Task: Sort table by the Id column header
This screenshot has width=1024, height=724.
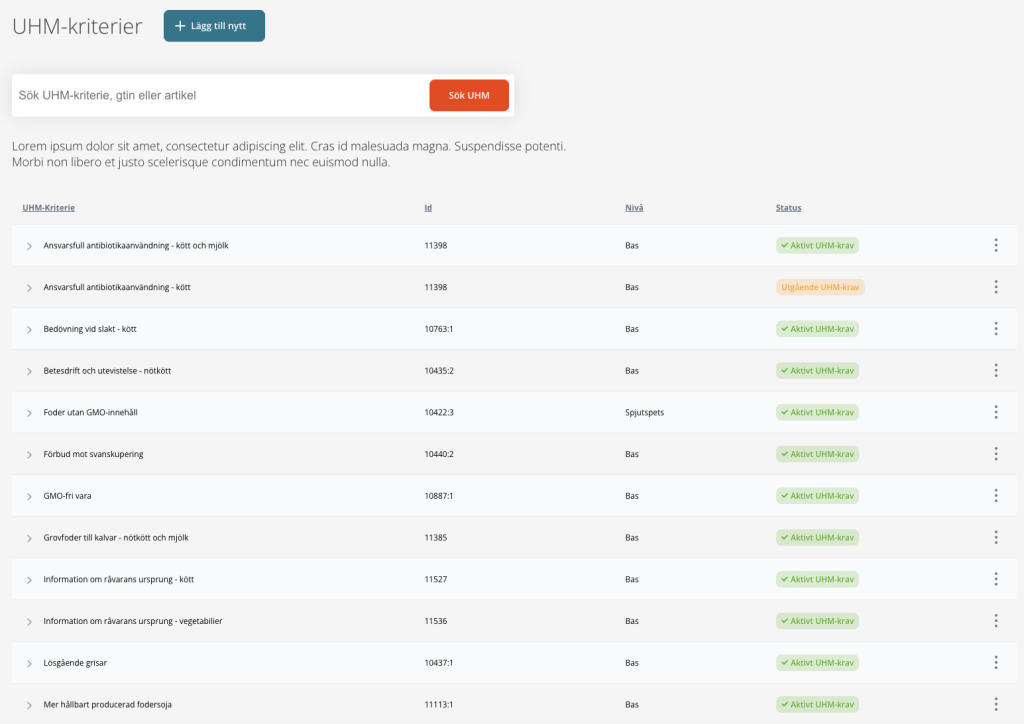Action: point(428,208)
